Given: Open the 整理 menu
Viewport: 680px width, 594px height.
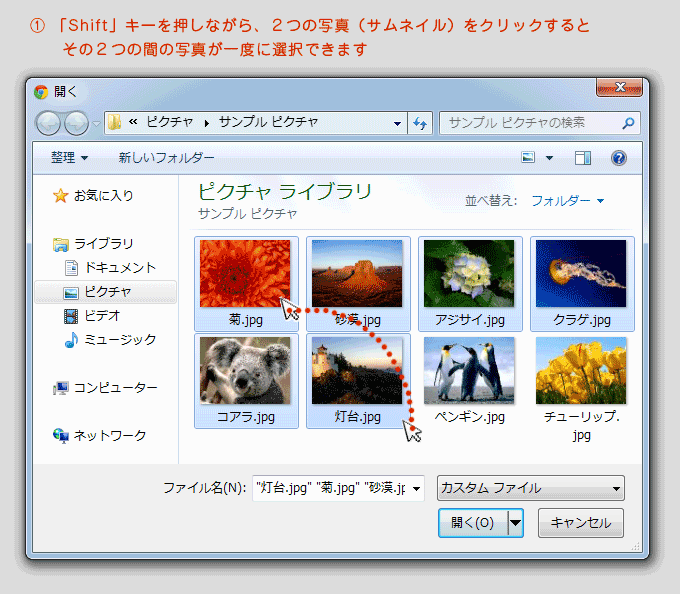Looking at the screenshot, I should [x=69, y=157].
